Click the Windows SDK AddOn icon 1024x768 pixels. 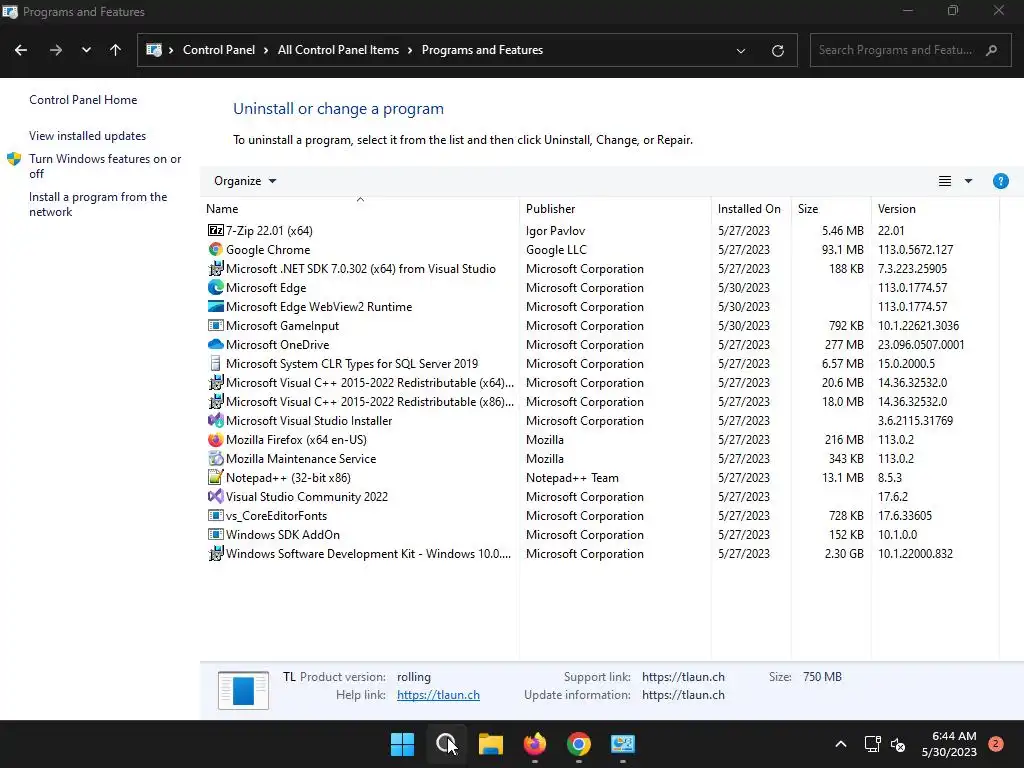pos(216,534)
